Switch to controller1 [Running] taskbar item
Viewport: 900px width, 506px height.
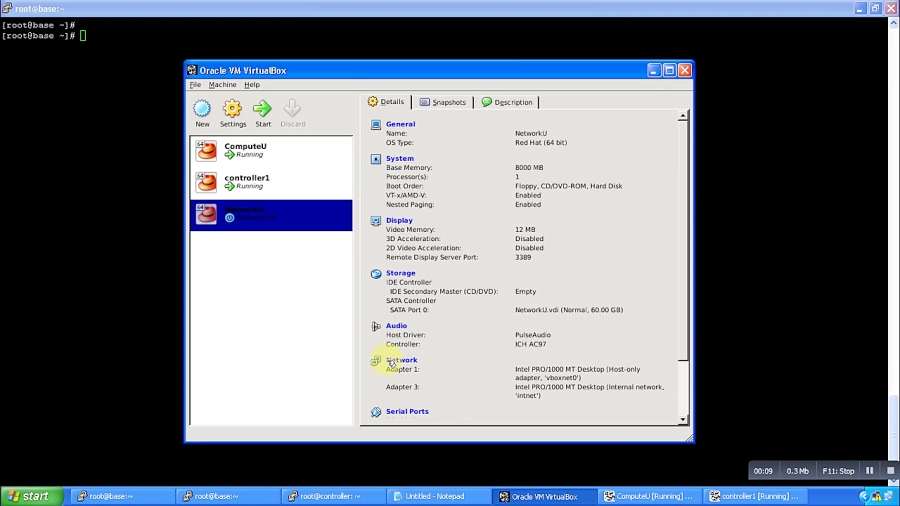point(754,496)
